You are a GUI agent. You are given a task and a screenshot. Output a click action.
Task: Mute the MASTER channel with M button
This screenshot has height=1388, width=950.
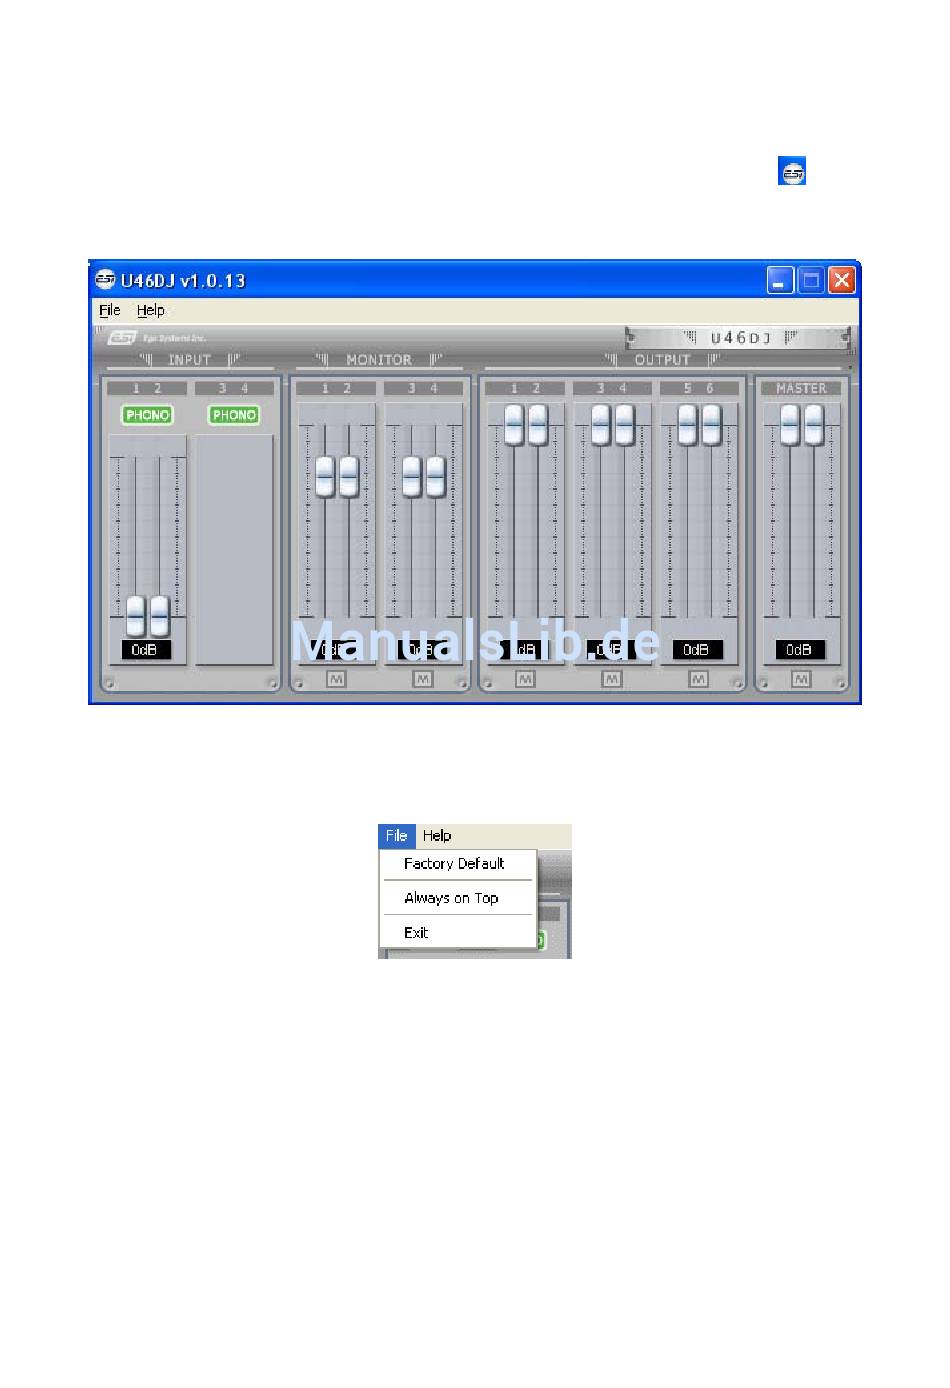click(x=801, y=680)
